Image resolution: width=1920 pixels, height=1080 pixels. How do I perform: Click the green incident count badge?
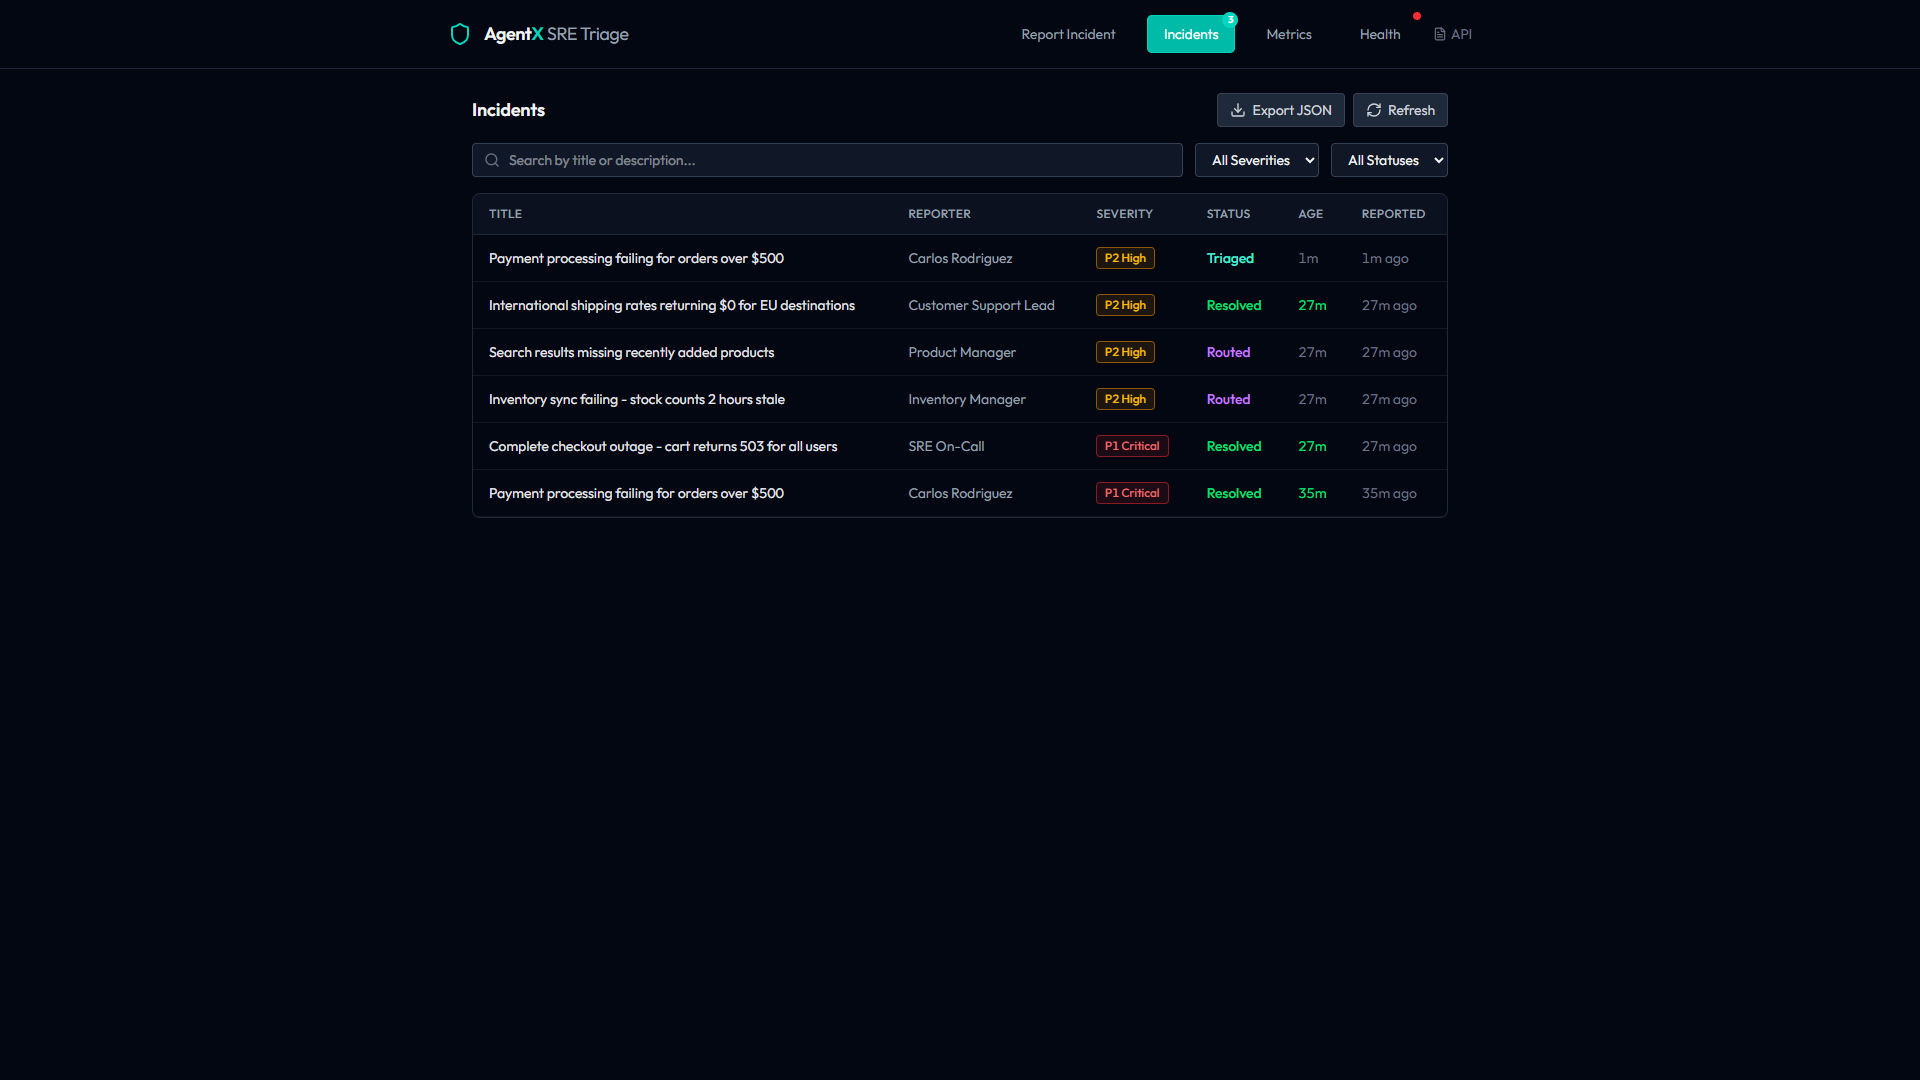click(x=1231, y=18)
